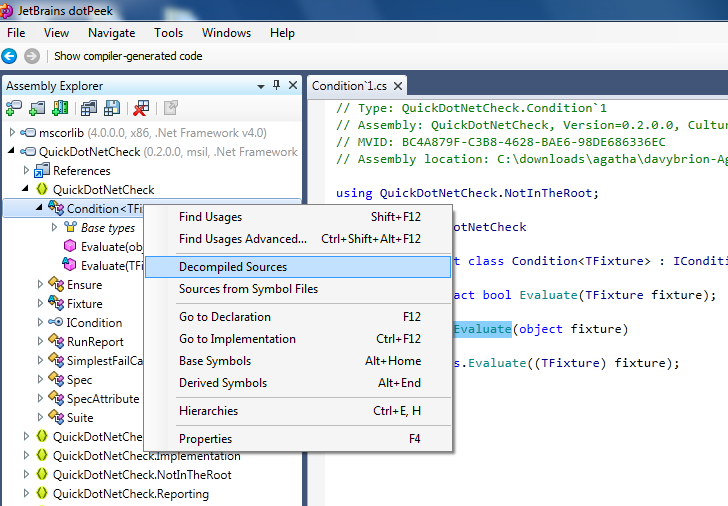728x506 pixels.
Task: Expand the Spec class node
Action: (40, 379)
